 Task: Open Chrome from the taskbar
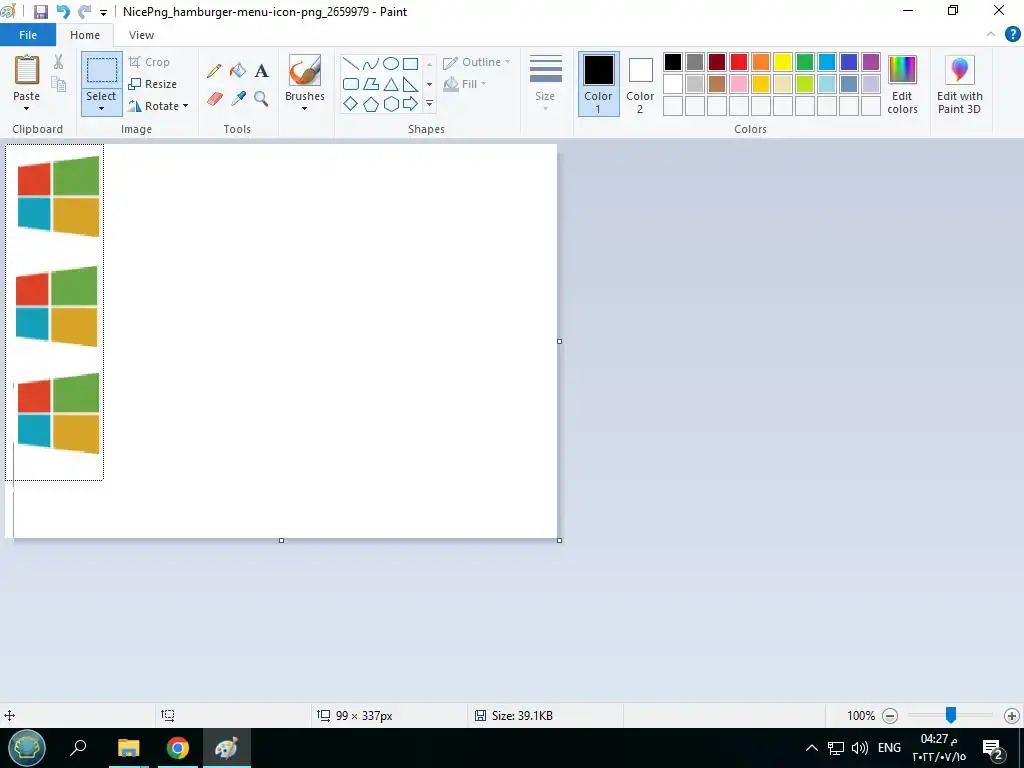click(x=178, y=748)
